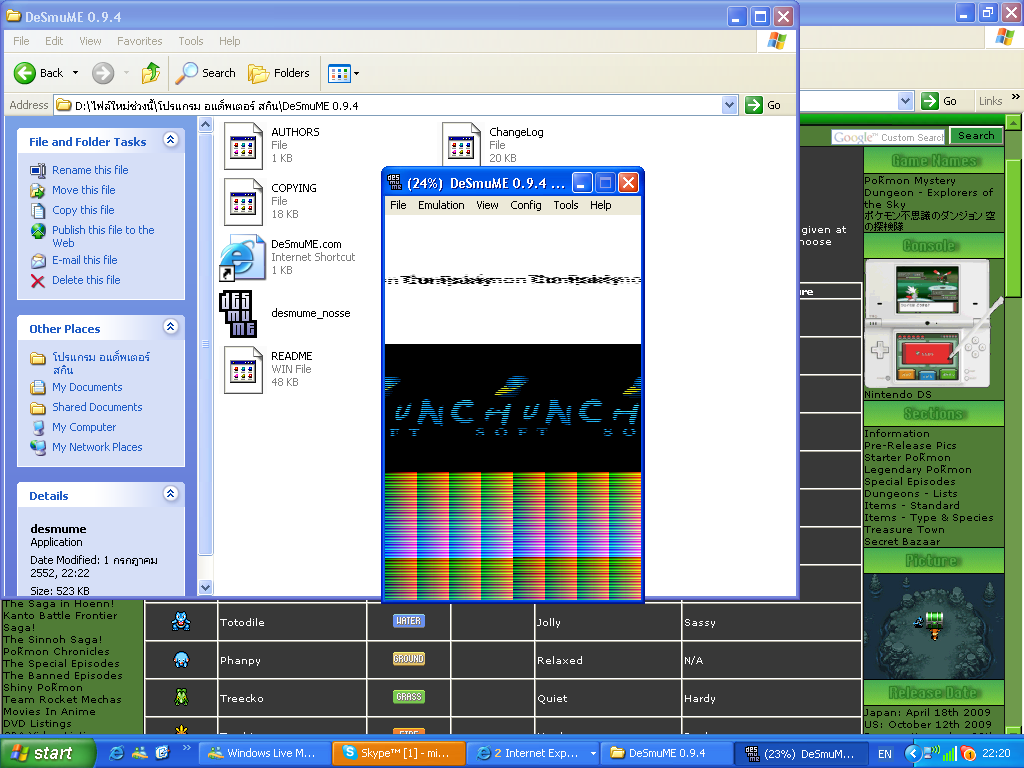Click the Back arrow icon in Explorer
1024x768 pixels.
pyautogui.click(x=25, y=72)
